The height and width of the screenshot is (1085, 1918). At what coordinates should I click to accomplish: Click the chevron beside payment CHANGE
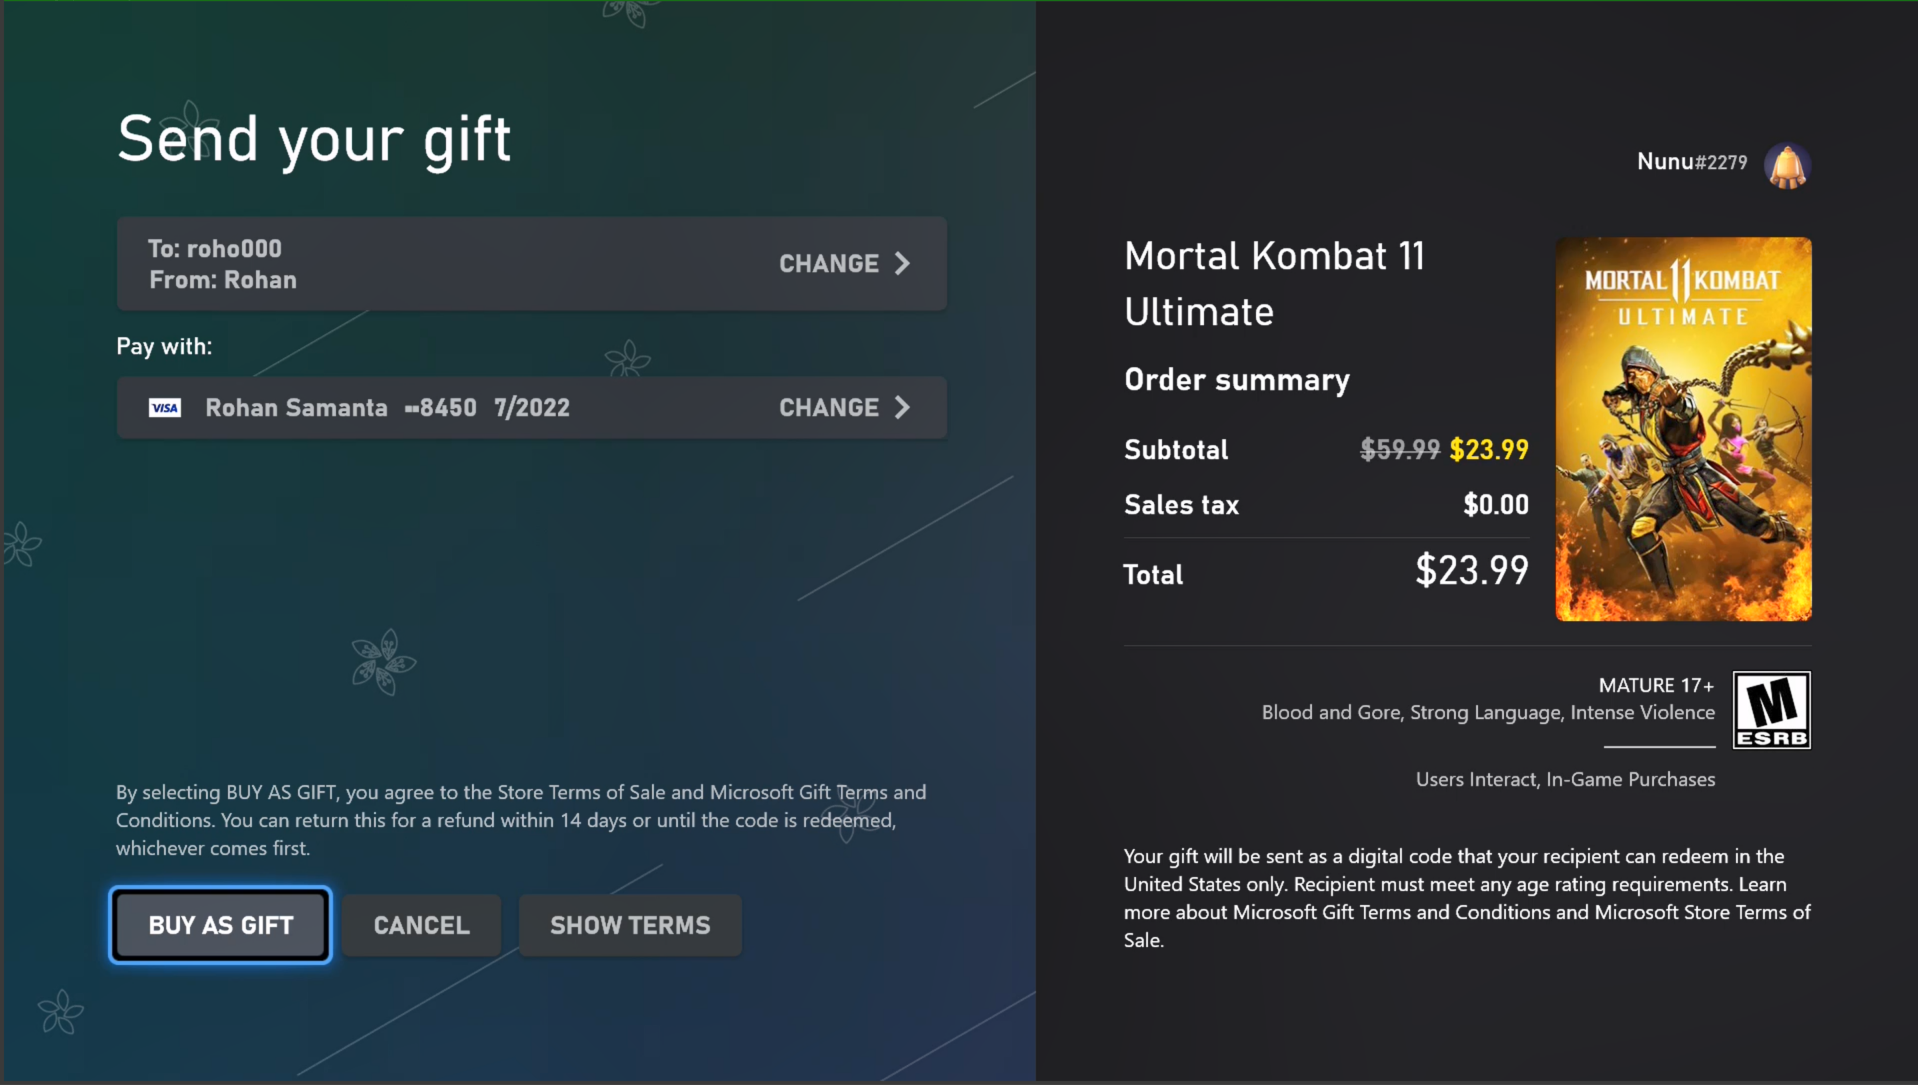pos(902,408)
